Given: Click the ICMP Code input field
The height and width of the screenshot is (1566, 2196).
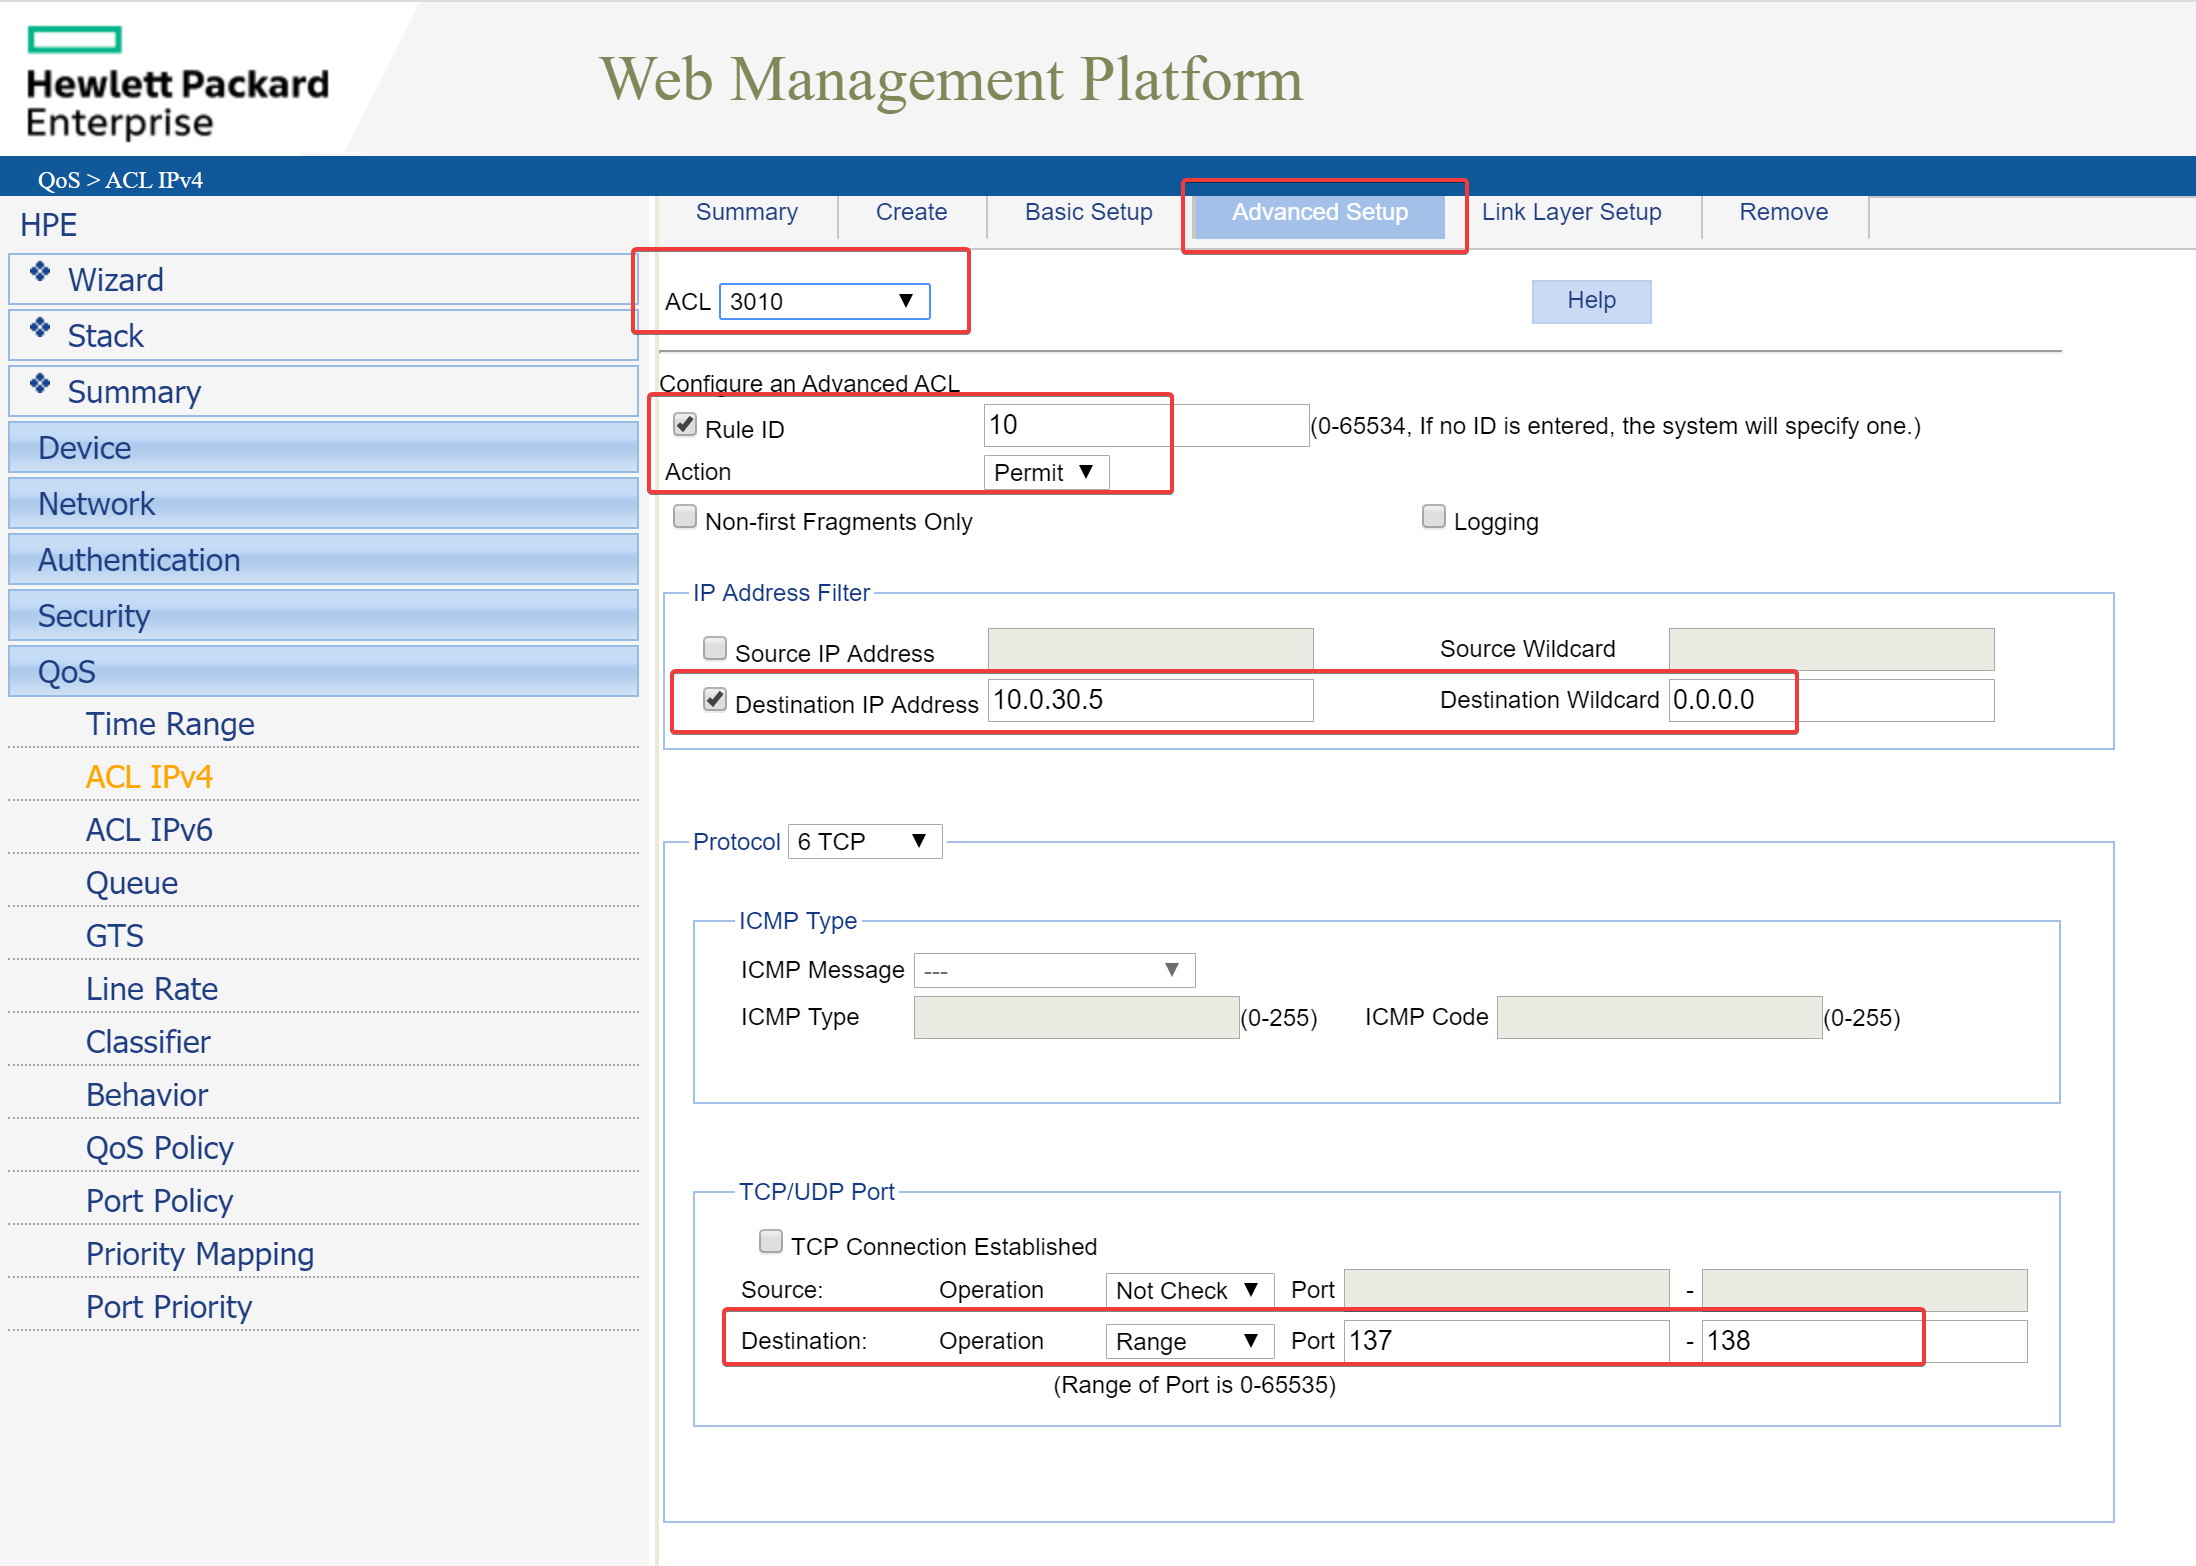Looking at the screenshot, I should [1659, 1017].
